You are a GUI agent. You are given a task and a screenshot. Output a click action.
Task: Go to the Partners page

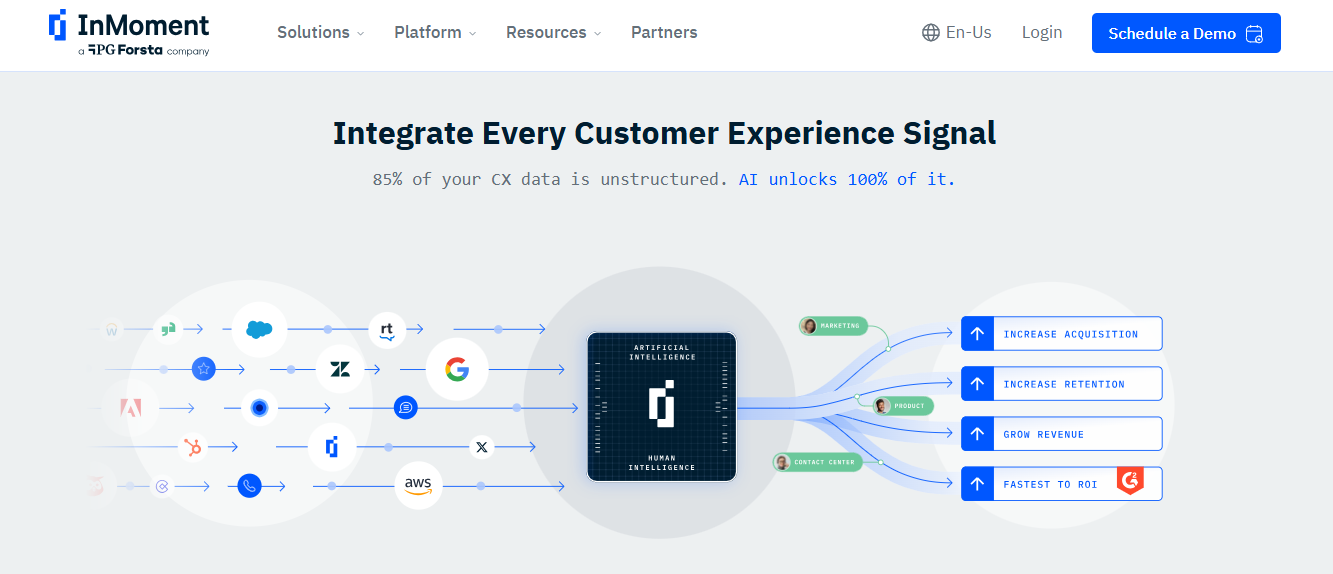(664, 32)
